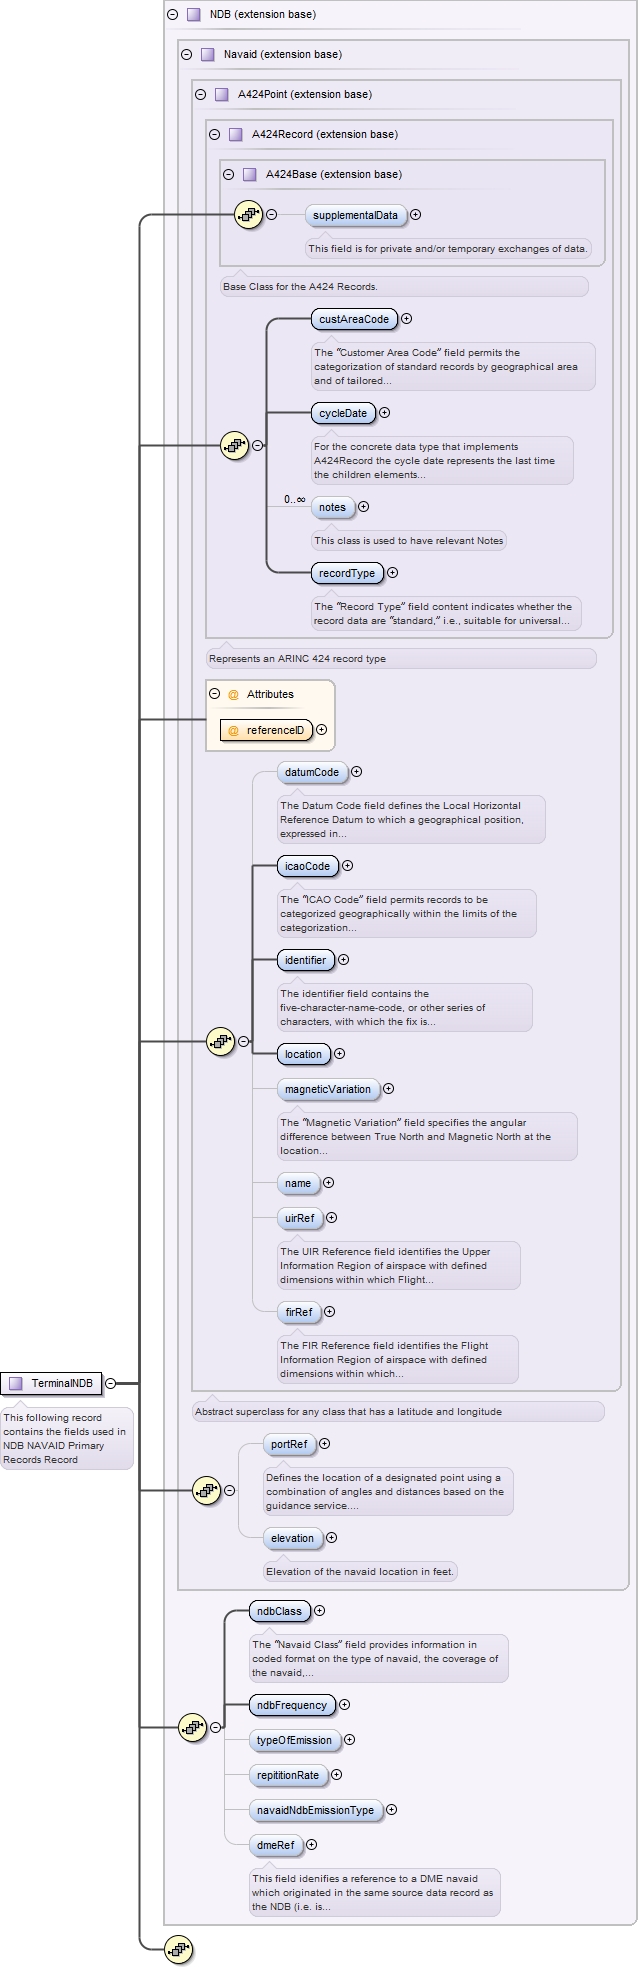
Task: Click the bottom-most sequence compositor icon
Action: [179, 1948]
